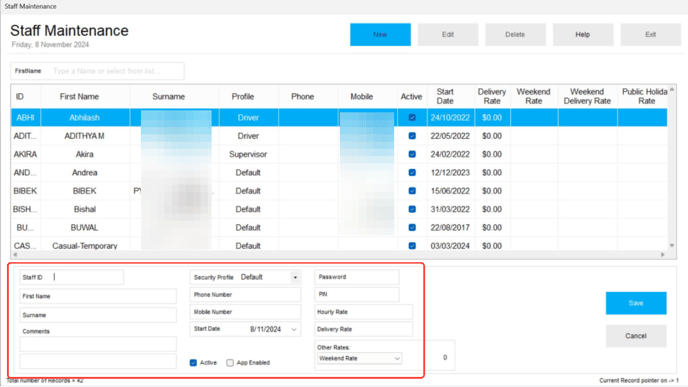Enable the App Enabled checkbox
This screenshot has height=387, width=688.
[230, 363]
